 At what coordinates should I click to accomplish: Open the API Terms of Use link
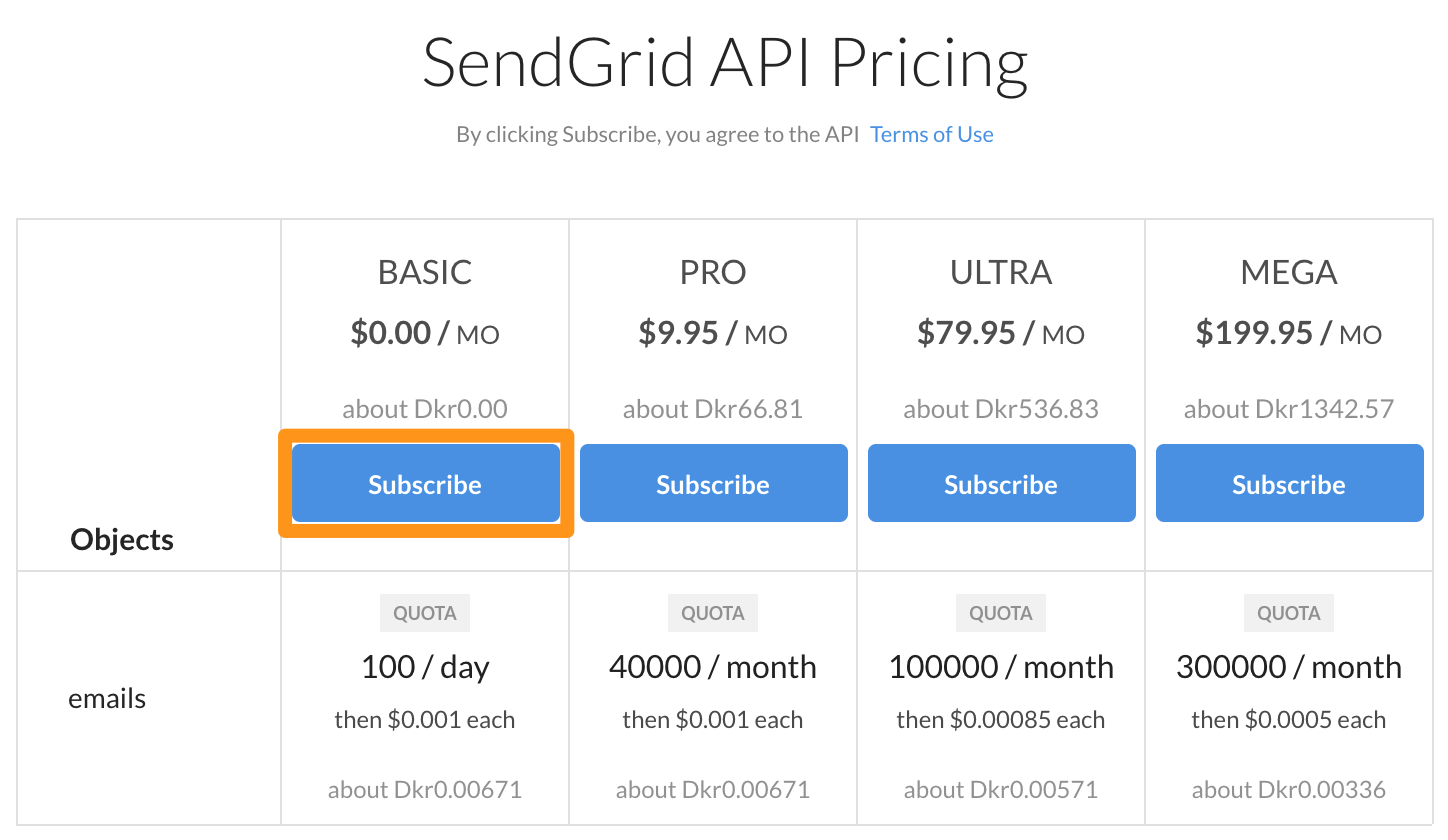[932, 135]
